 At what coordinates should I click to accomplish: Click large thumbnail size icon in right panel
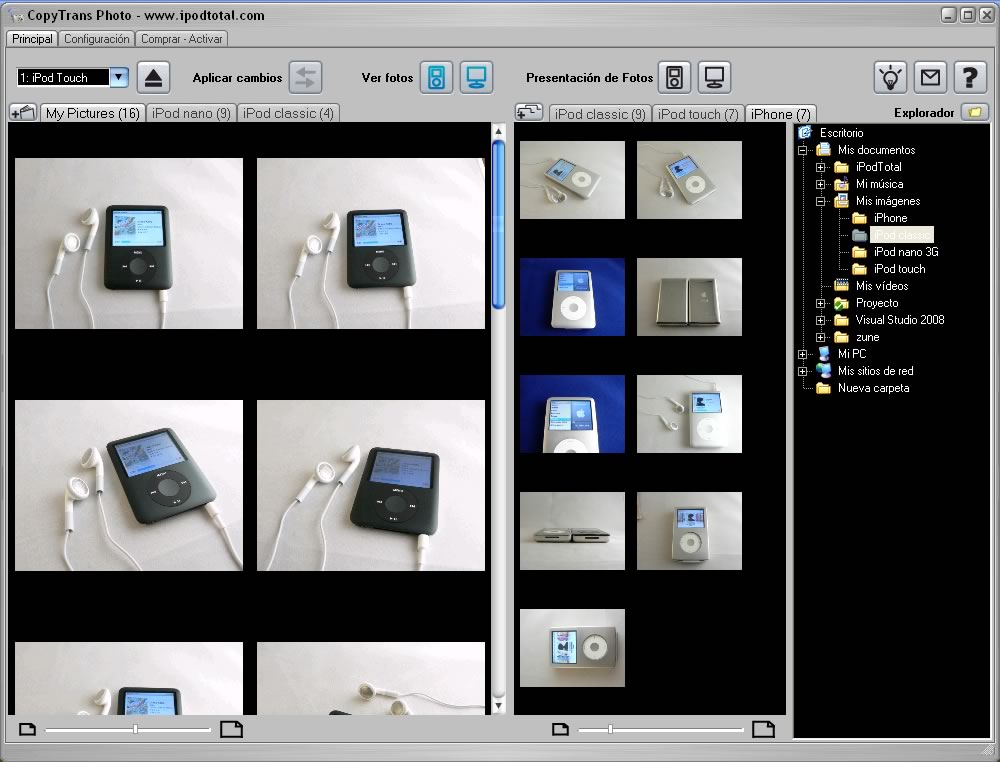pos(763,729)
